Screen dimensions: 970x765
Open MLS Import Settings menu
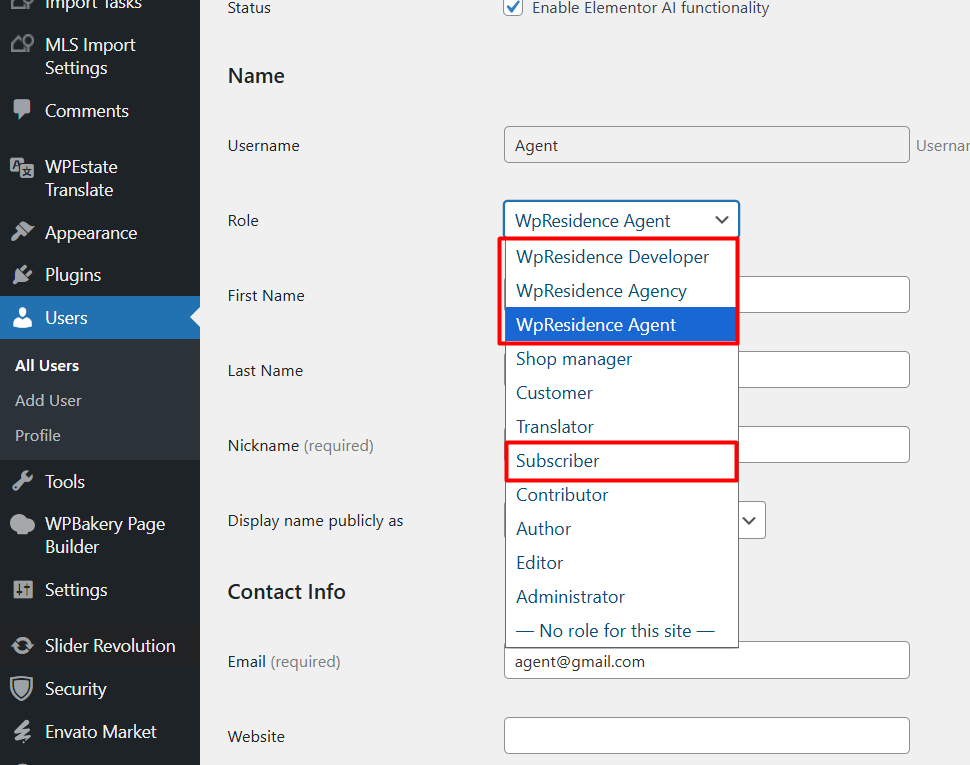click(x=90, y=56)
